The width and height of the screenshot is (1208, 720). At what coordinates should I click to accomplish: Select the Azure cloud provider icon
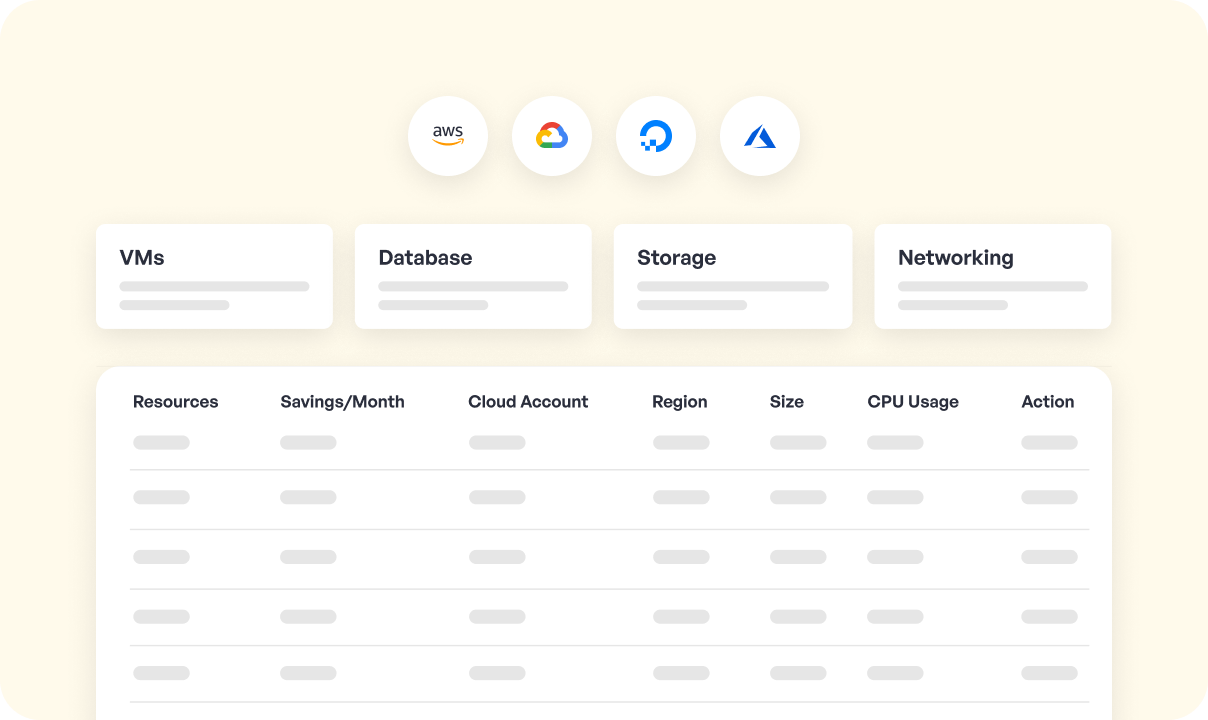(x=759, y=136)
